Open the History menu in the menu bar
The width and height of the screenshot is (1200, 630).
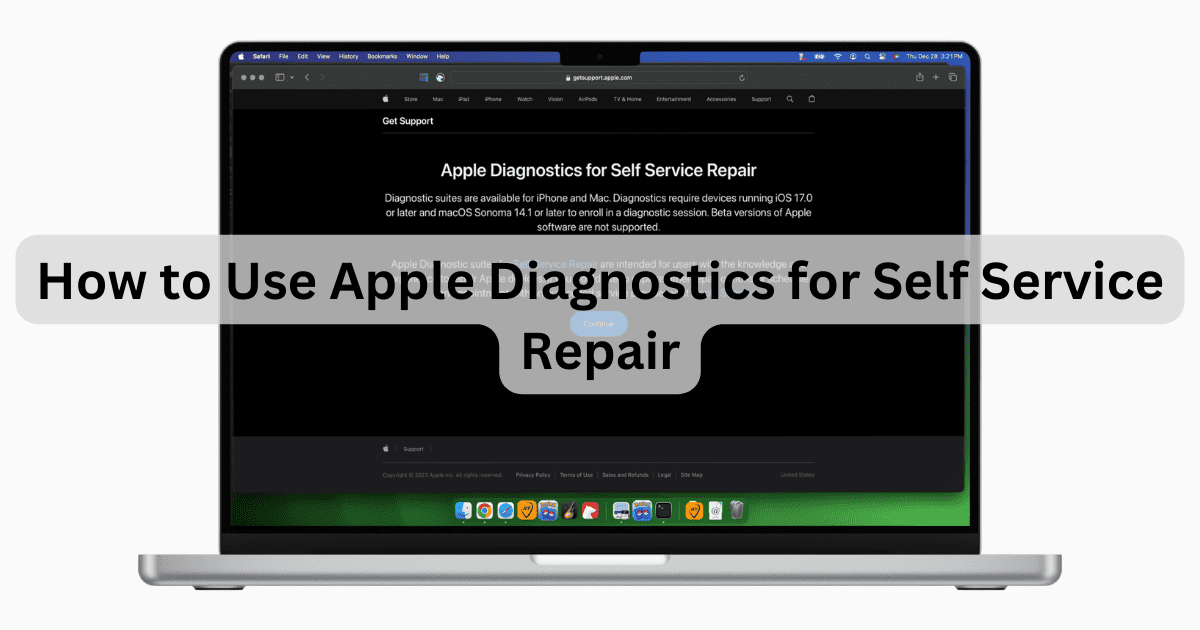tap(348, 56)
